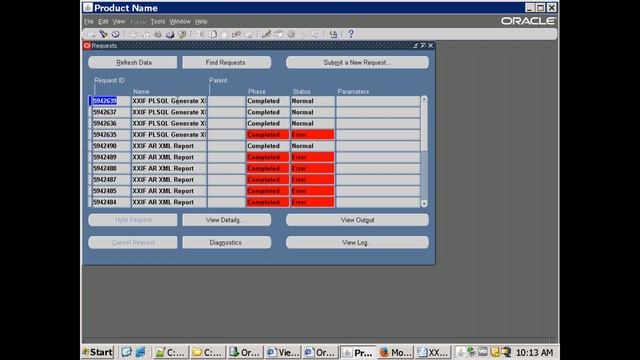This screenshot has height=360, width=640.
Task: Select Request ID field 5942639
Action: point(111,101)
